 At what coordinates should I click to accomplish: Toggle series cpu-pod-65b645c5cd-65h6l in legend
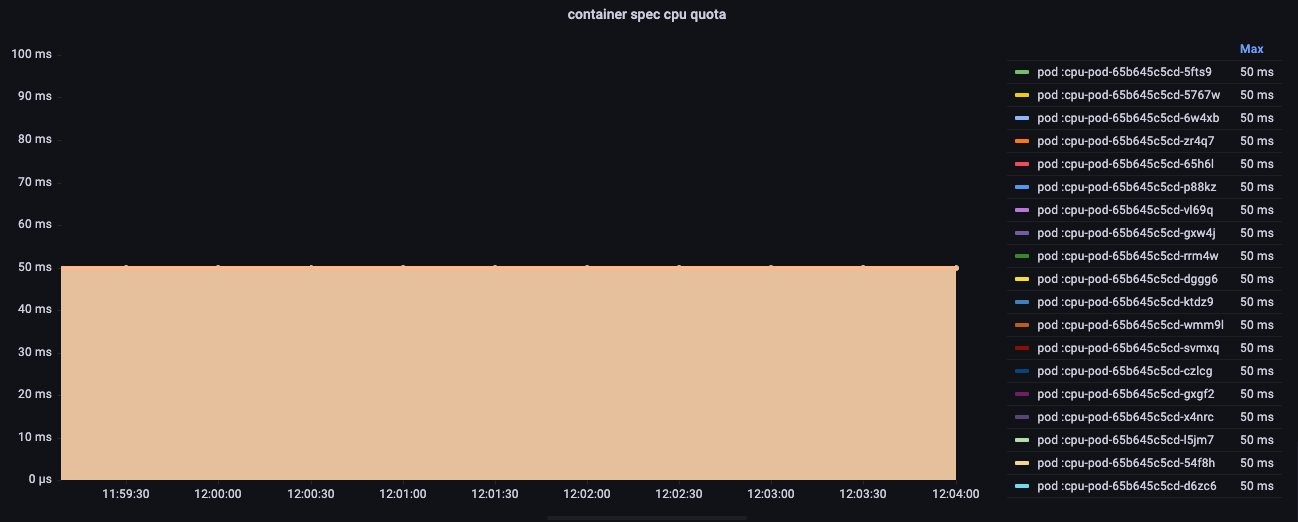tap(1125, 164)
